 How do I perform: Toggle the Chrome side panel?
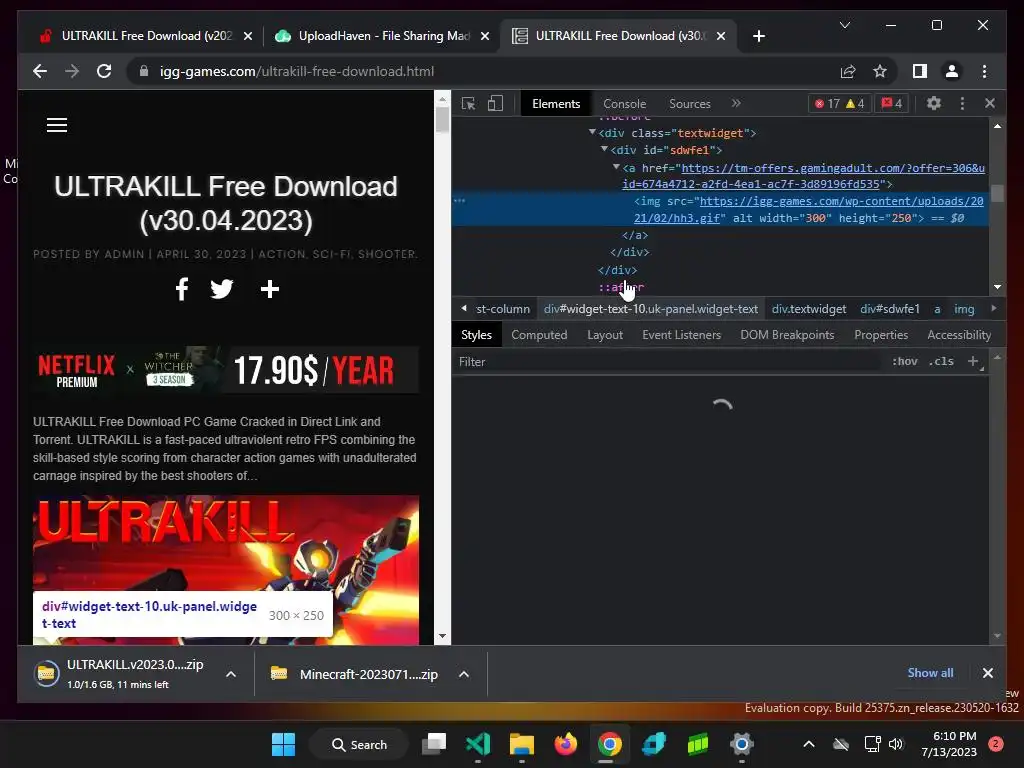click(920, 71)
